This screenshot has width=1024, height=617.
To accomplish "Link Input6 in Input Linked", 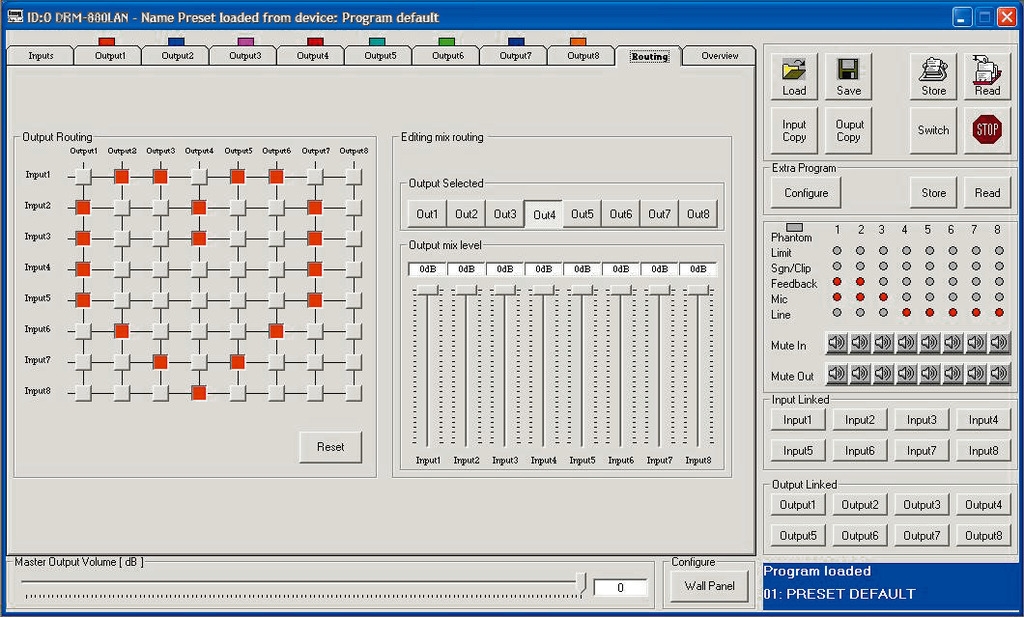I will coord(859,451).
